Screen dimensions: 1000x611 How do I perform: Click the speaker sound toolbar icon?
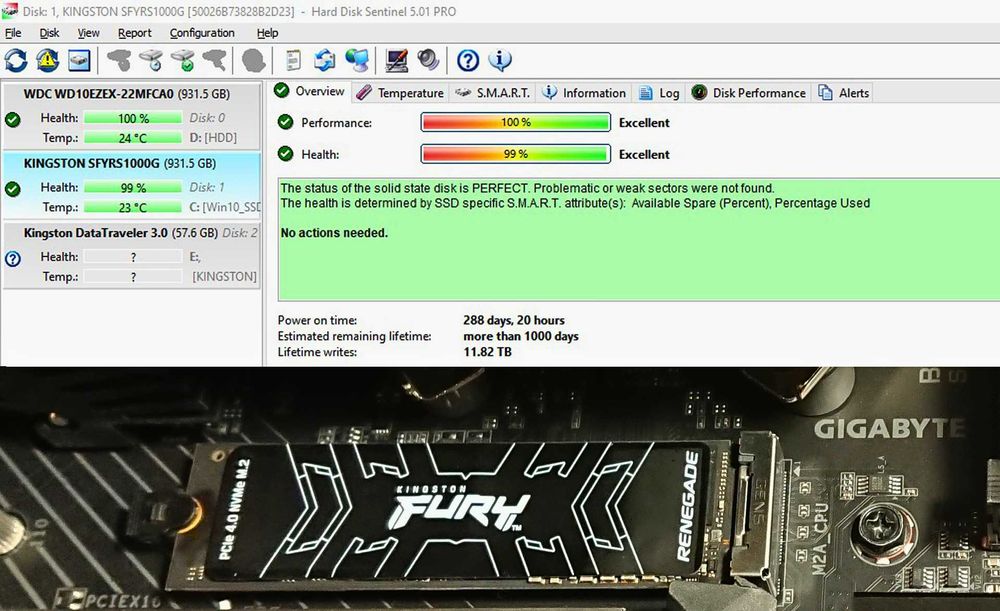point(428,61)
